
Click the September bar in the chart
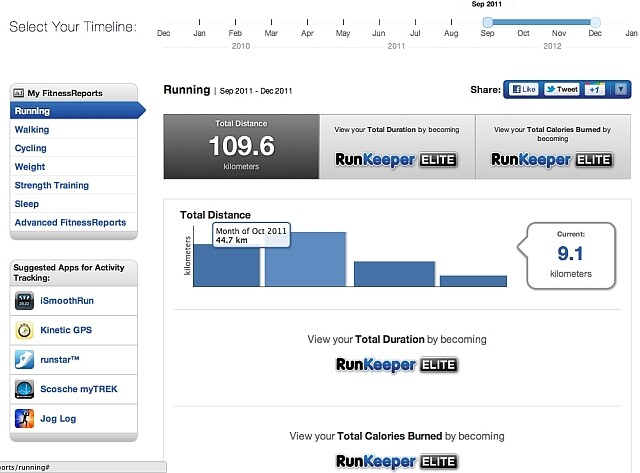coord(226,267)
